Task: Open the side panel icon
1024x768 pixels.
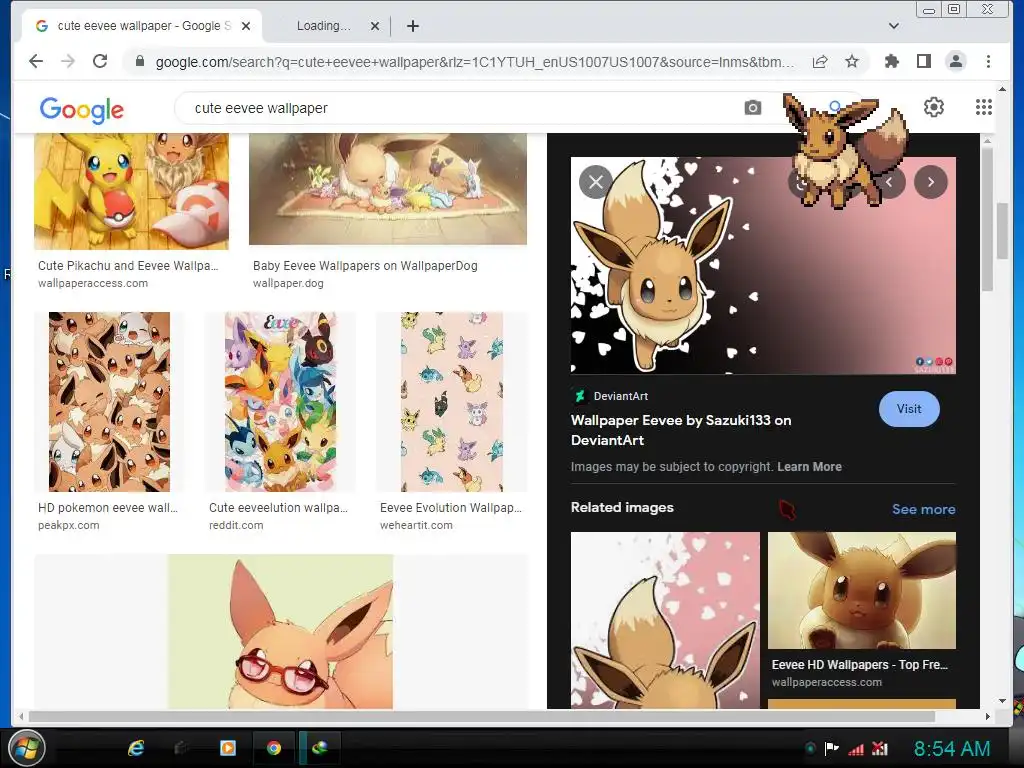Action: tap(923, 61)
